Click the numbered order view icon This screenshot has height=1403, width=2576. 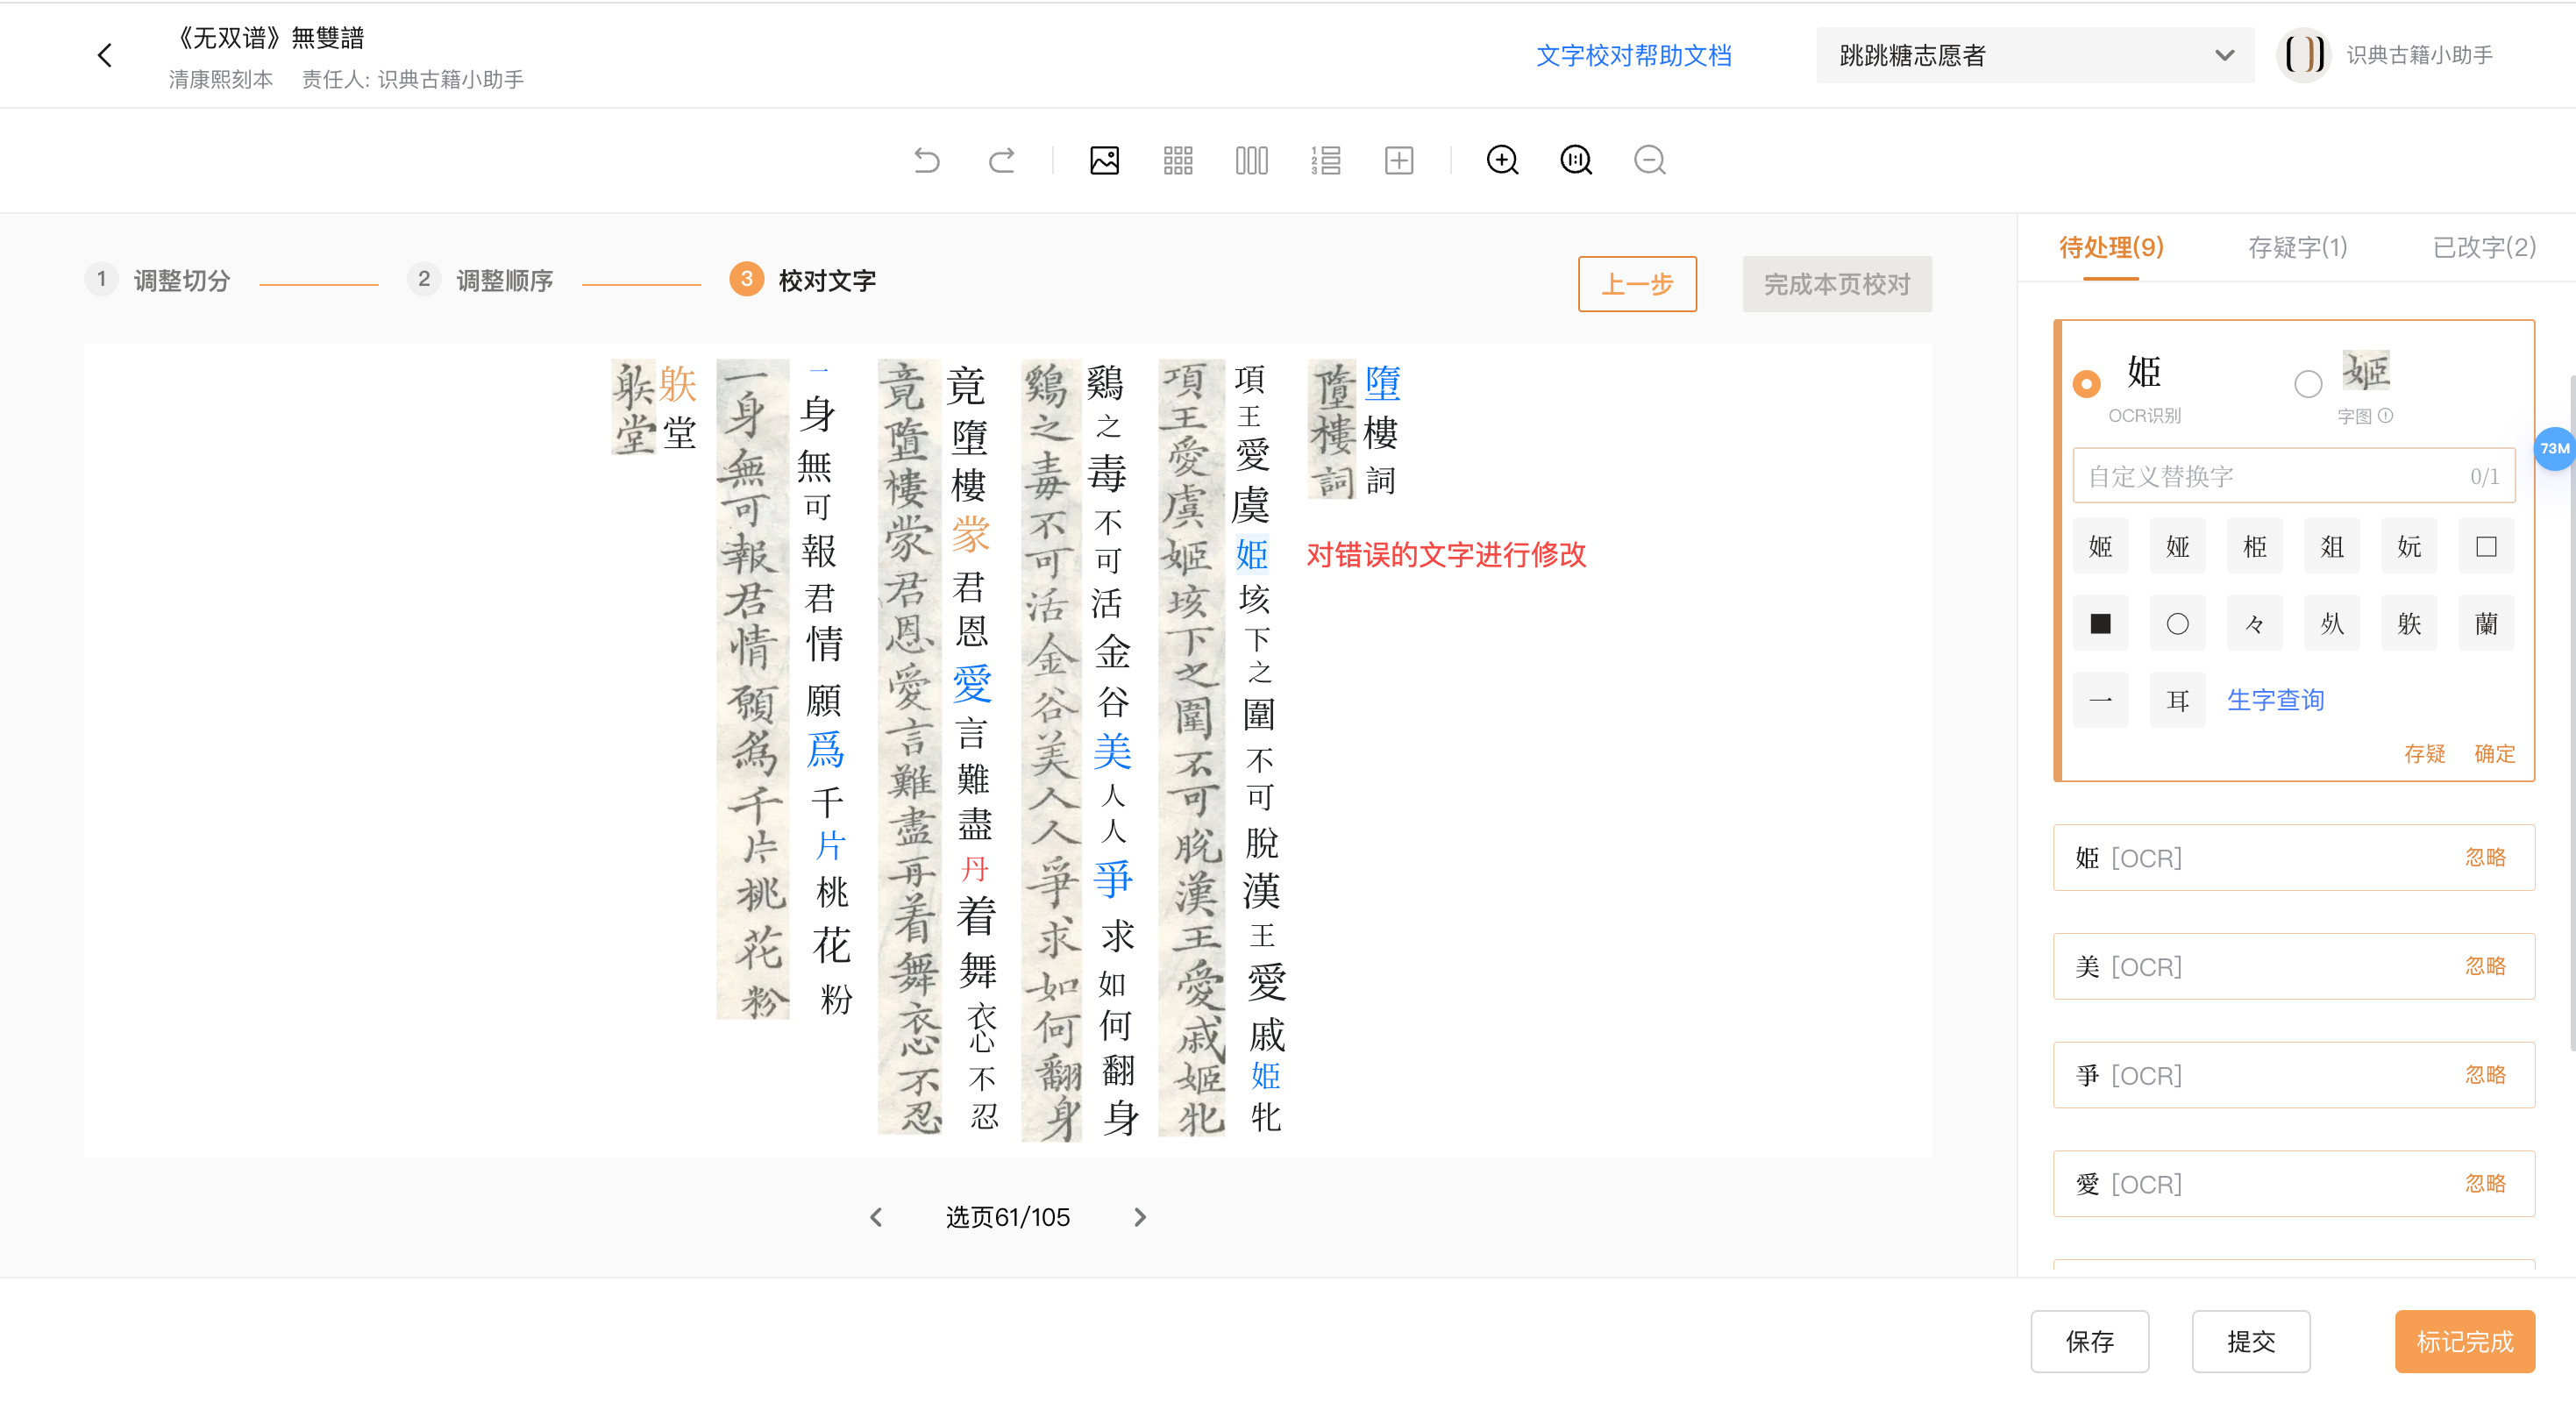(1325, 160)
